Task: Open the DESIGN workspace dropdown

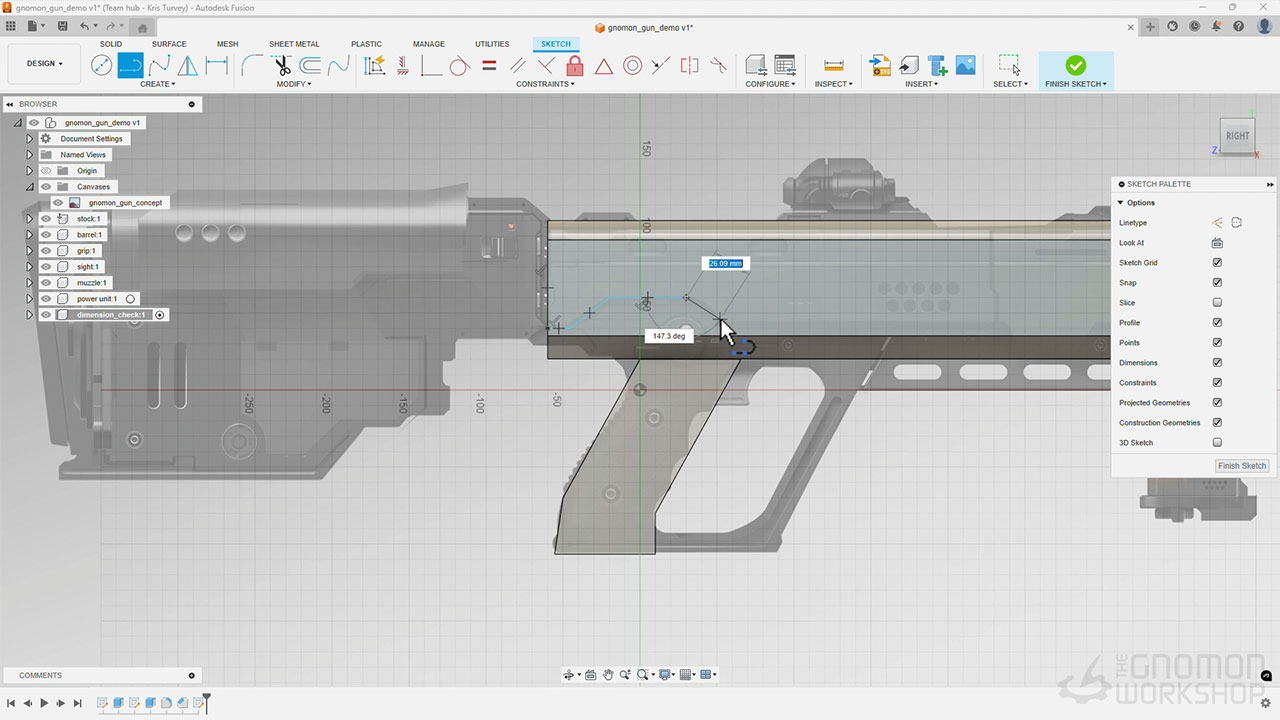Action: pos(44,64)
